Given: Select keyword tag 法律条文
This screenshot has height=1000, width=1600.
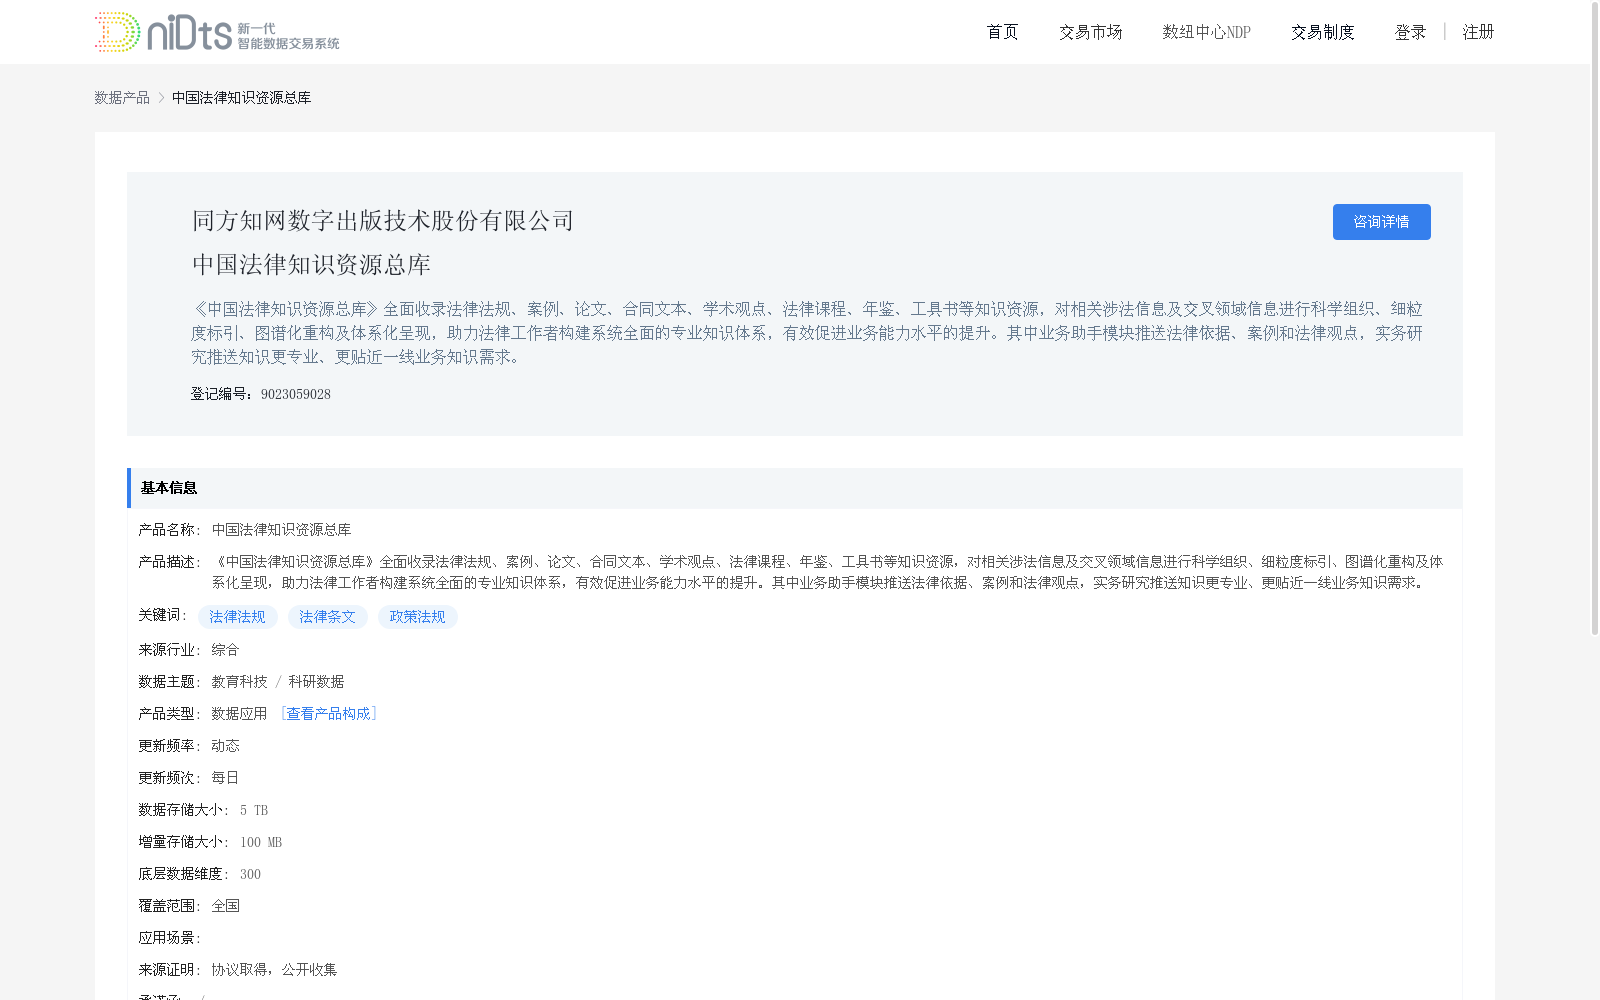Looking at the screenshot, I should (x=327, y=617).
